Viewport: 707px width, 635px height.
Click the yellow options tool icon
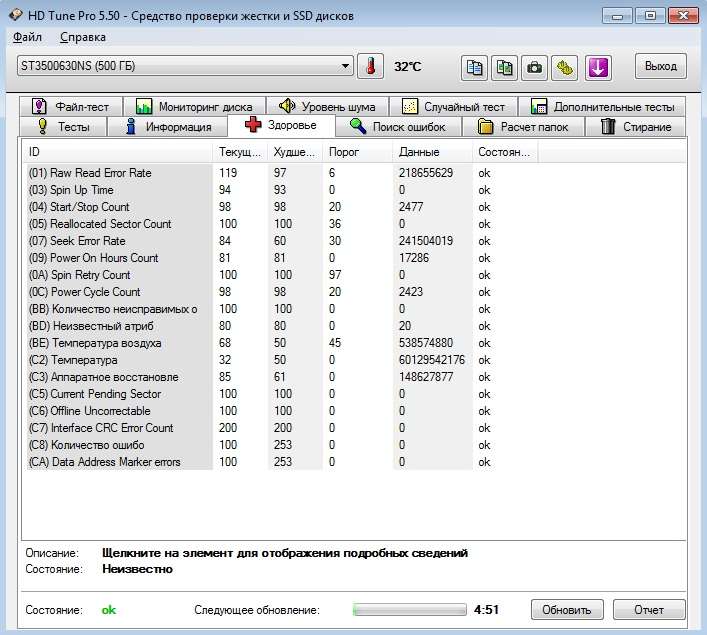pyautogui.click(x=566, y=67)
